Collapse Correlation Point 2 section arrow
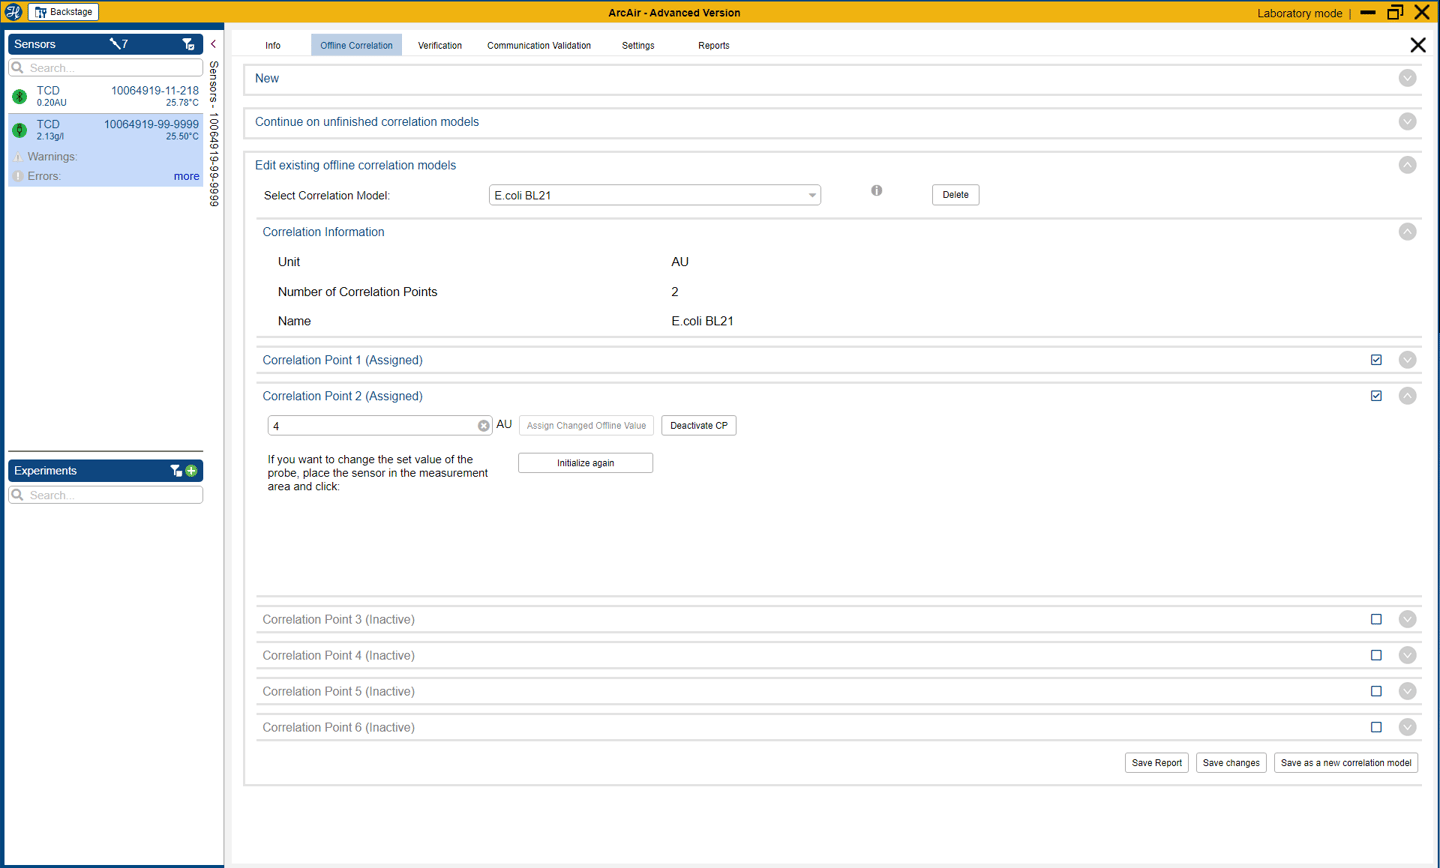The width and height of the screenshot is (1440, 868). pos(1407,396)
